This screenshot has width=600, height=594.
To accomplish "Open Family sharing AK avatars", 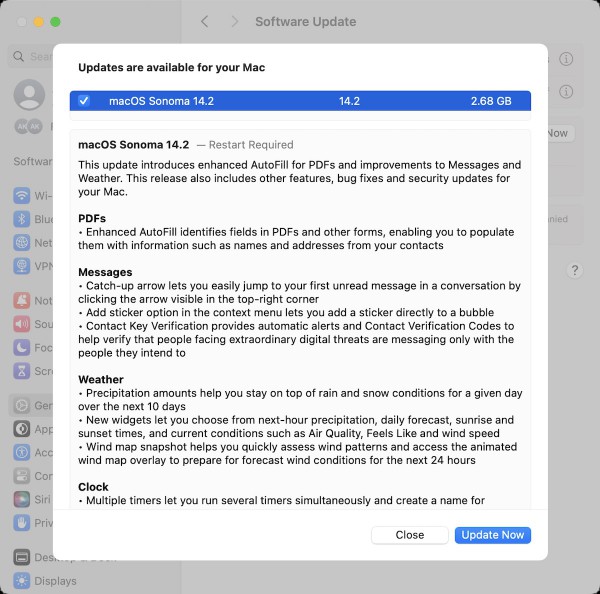I will [x=28, y=126].
